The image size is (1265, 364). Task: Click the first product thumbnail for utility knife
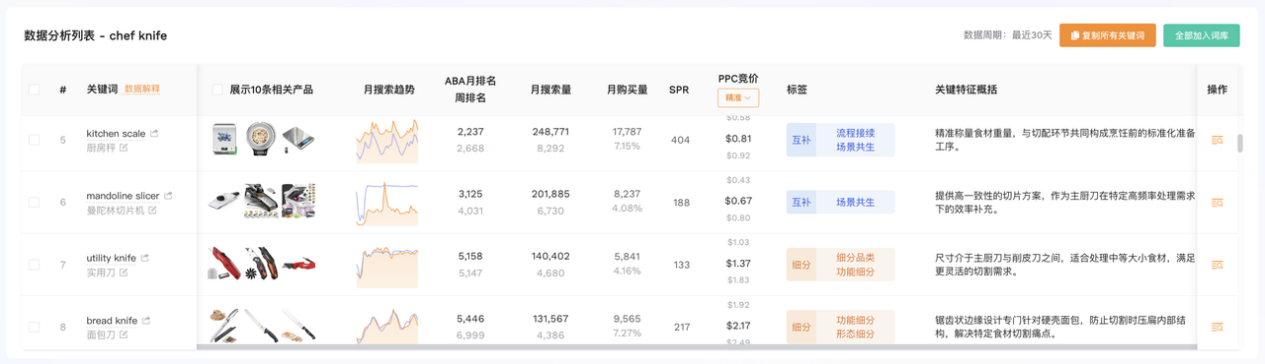pos(225,264)
